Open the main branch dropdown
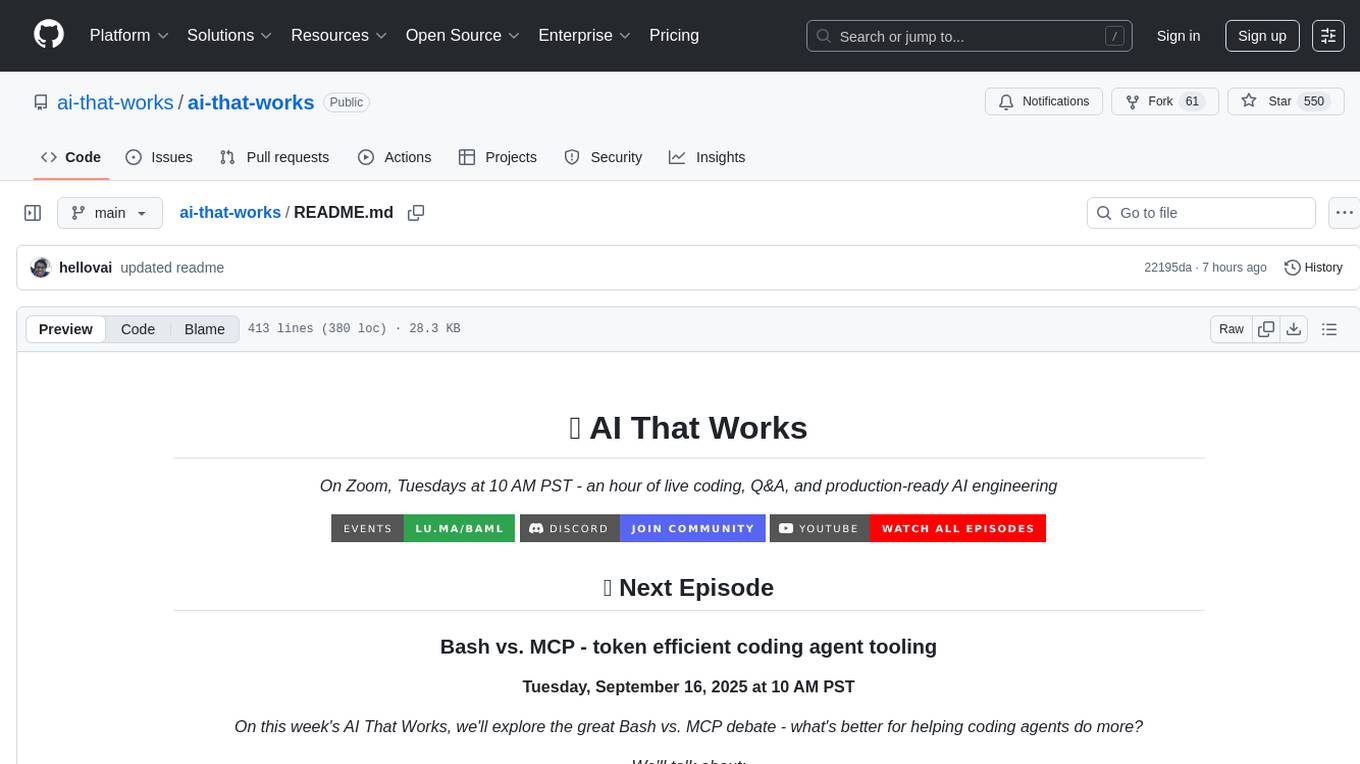 point(110,213)
